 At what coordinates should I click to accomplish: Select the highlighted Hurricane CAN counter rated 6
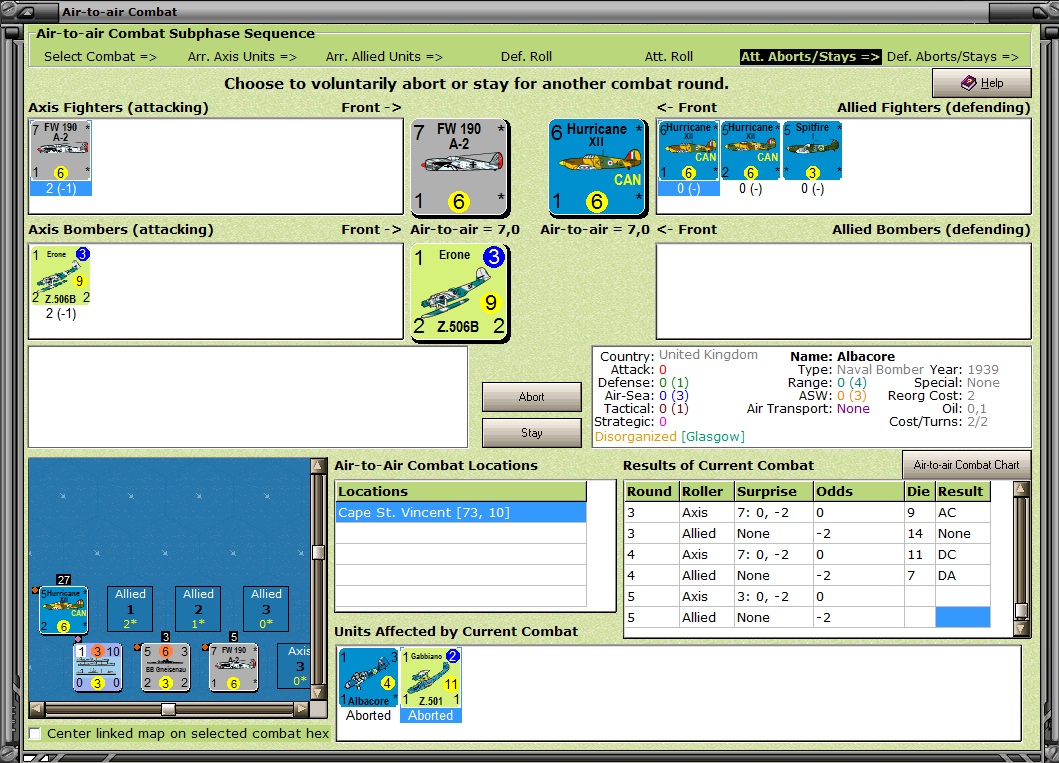688,151
